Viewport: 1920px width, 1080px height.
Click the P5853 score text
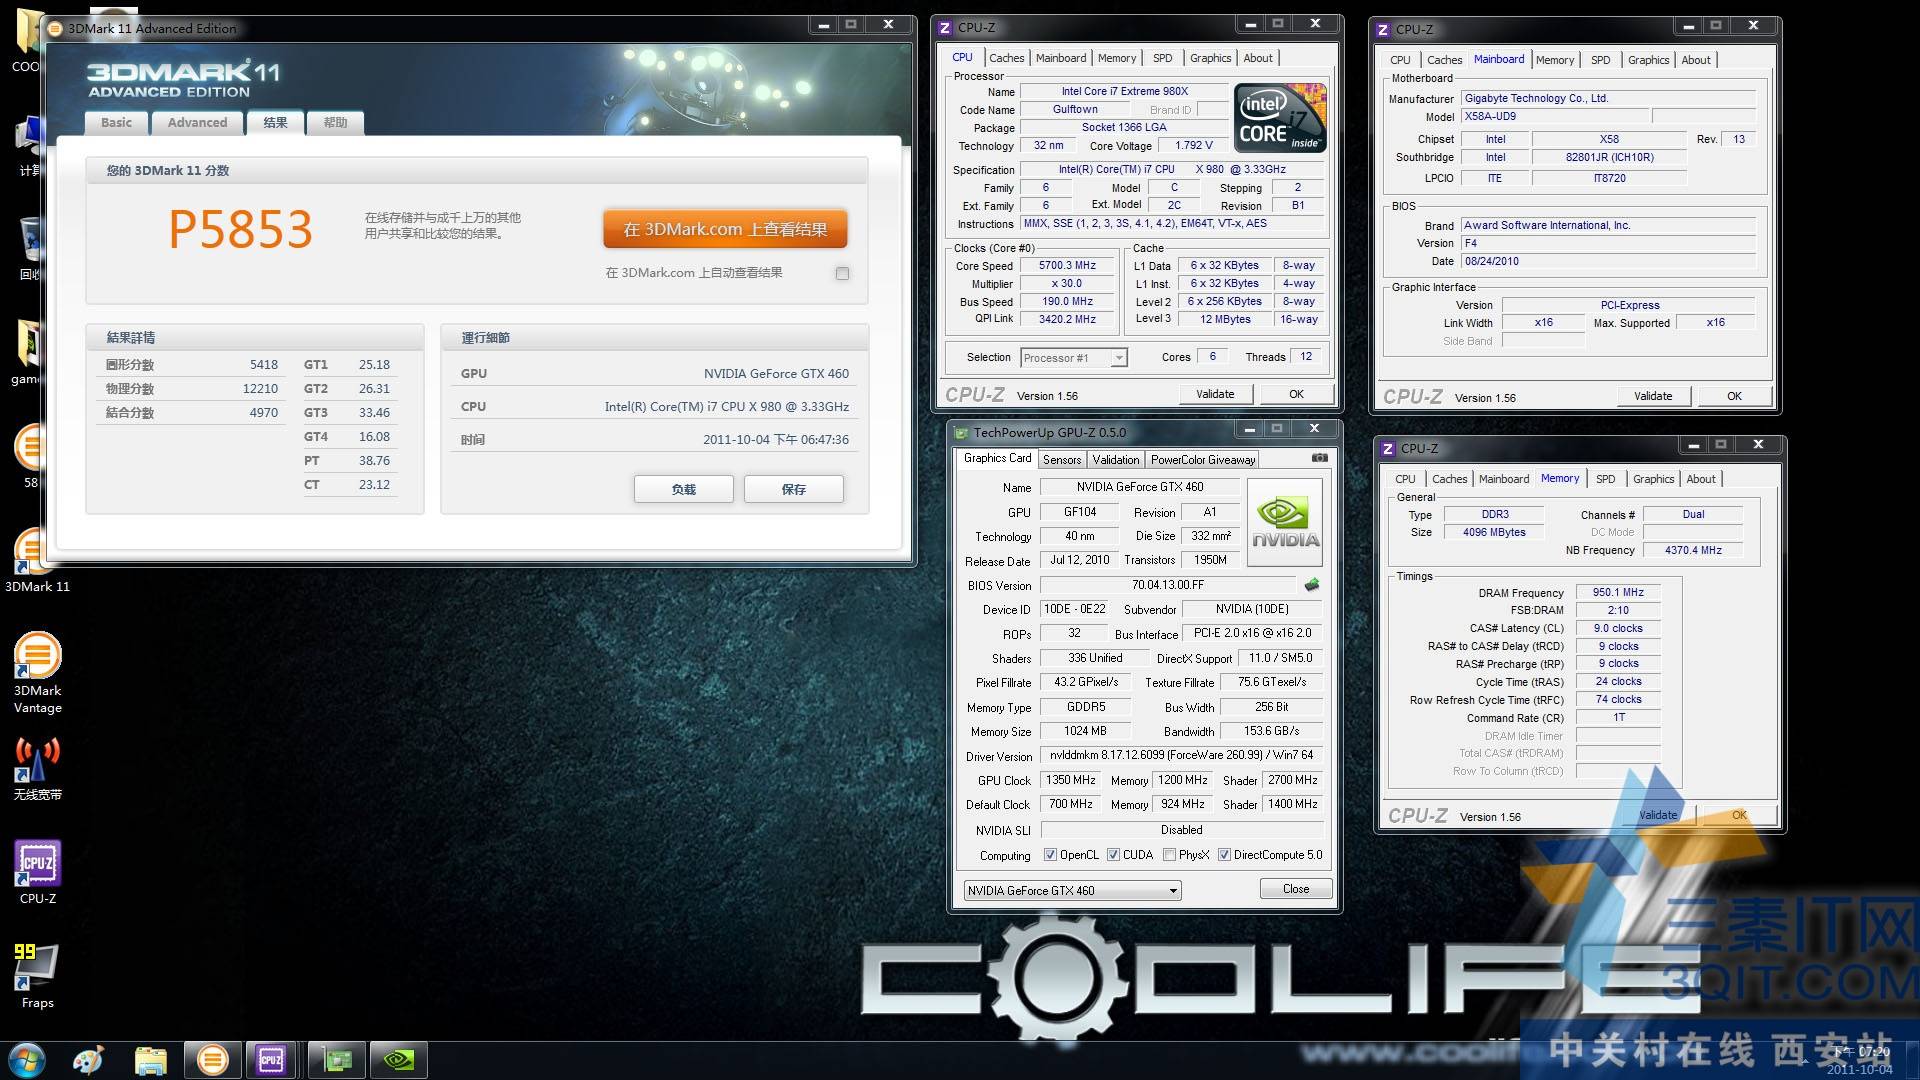tap(240, 229)
